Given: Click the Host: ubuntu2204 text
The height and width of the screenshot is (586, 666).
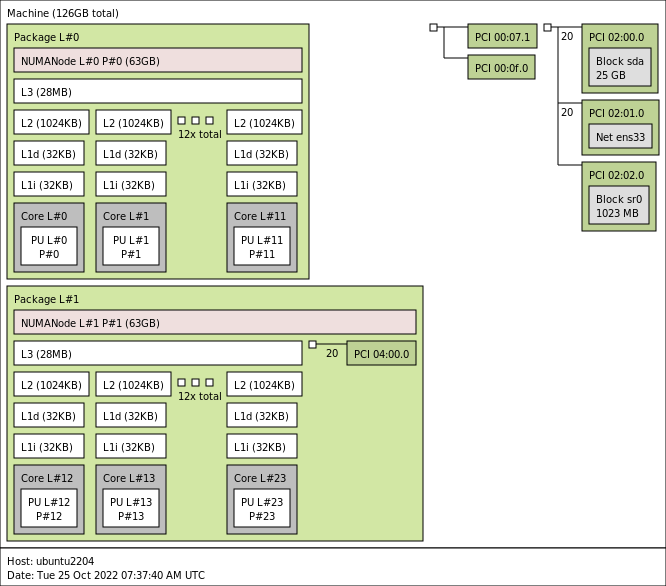Looking at the screenshot, I should [50, 561].
